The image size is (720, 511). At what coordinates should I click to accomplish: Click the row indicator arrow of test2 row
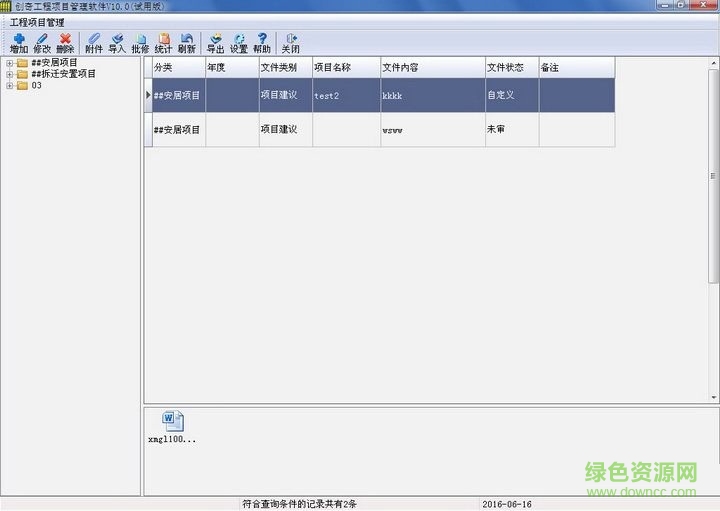coord(148,95)
